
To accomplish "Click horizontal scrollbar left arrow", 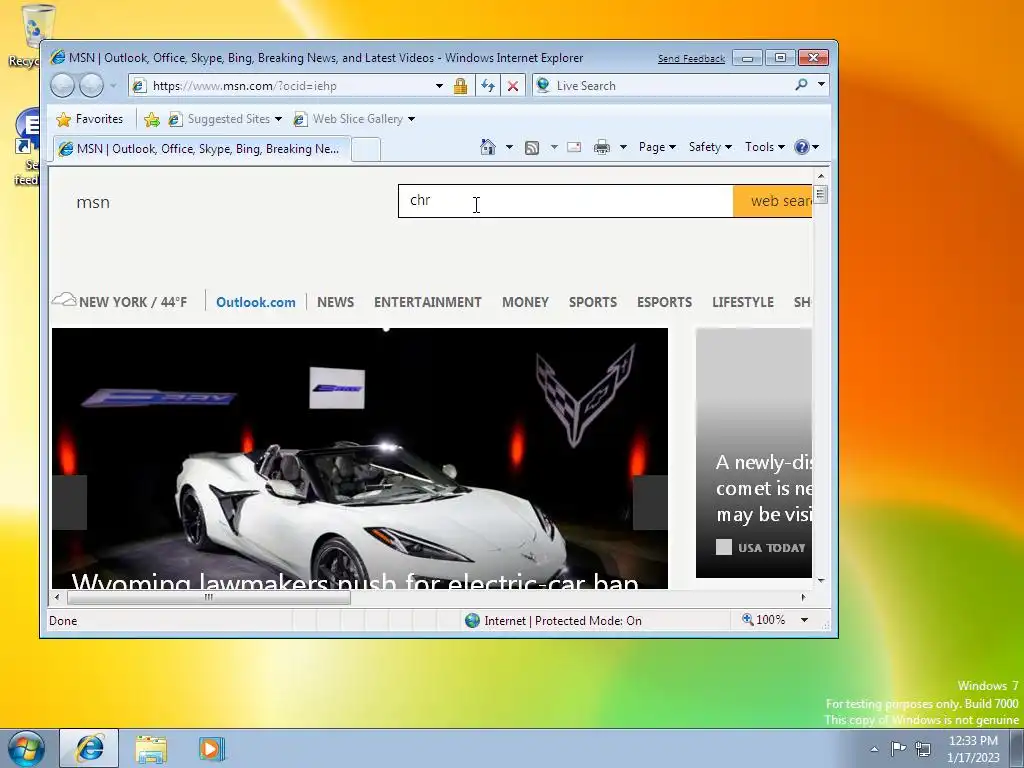I will (x=57, y=597).
